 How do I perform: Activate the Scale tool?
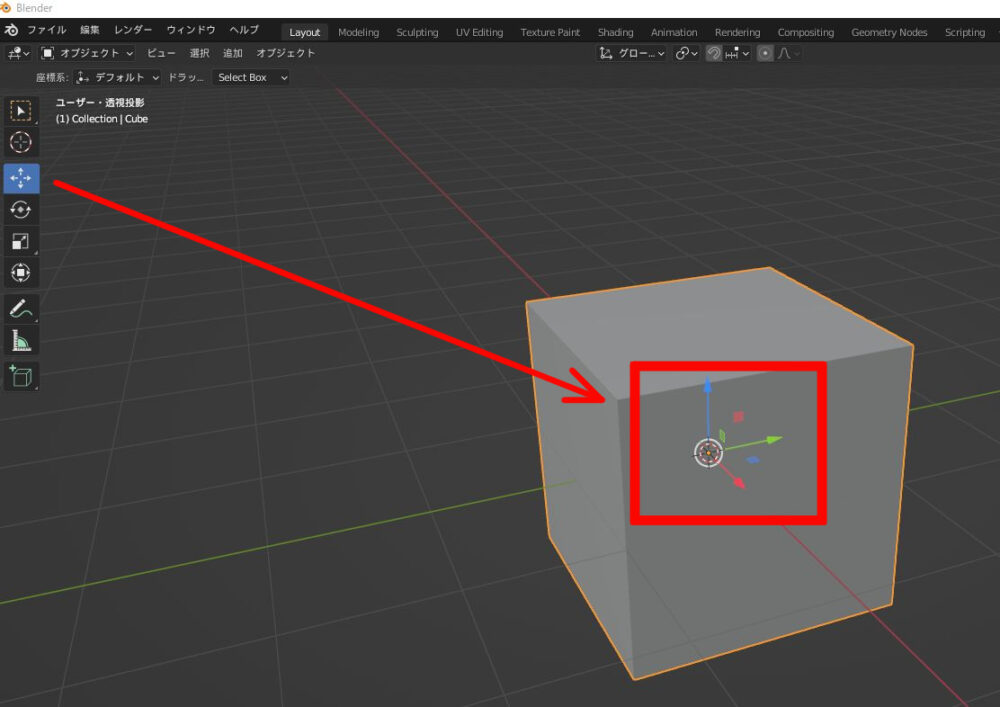(21, 241)
